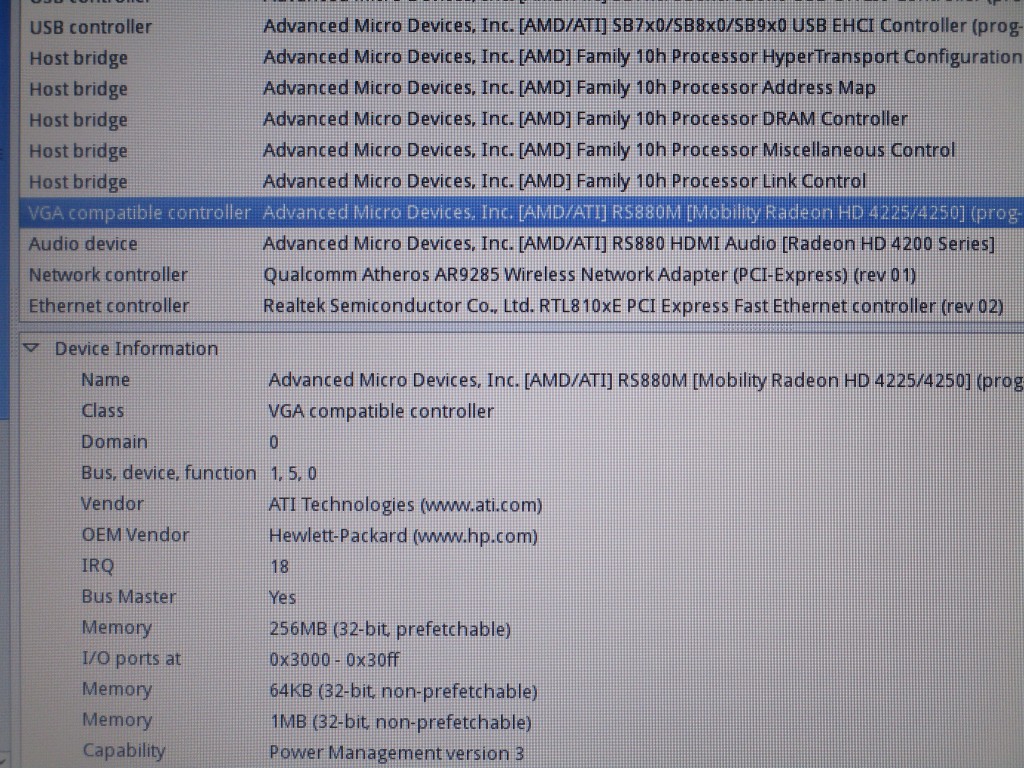This screenshot has width=1024, height=768.
Task: Select the highlighted VGA compatible controller row
Action: [x=521, y=212]
